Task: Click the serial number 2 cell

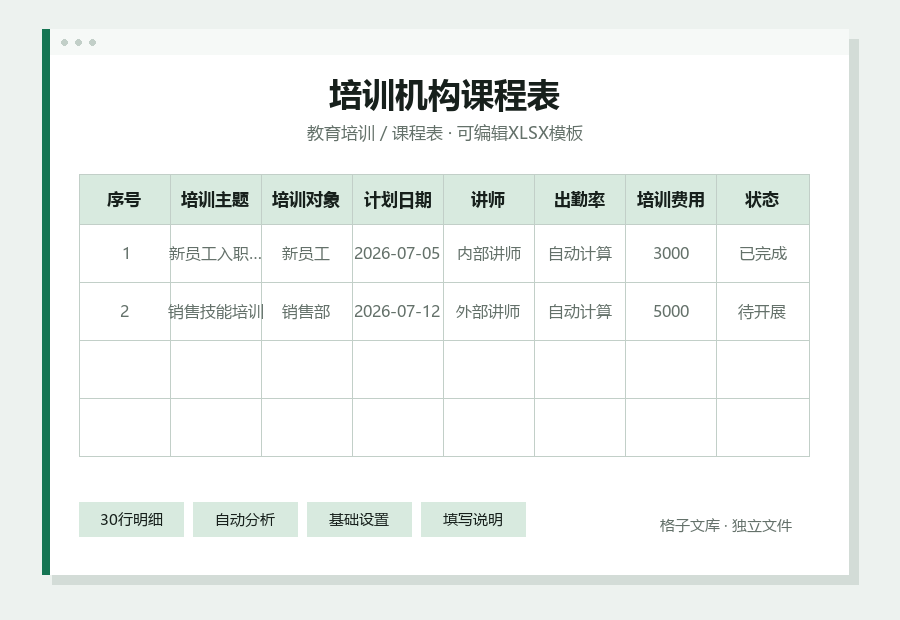Action: click(125, 312)
